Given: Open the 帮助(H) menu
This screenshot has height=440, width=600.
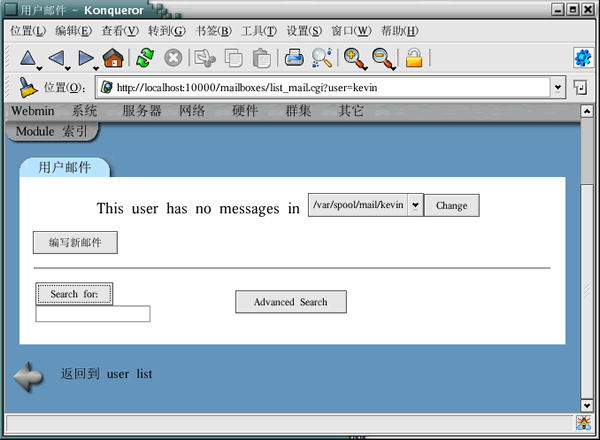Looking at the screenshot, I should click(x=399, y=31).
